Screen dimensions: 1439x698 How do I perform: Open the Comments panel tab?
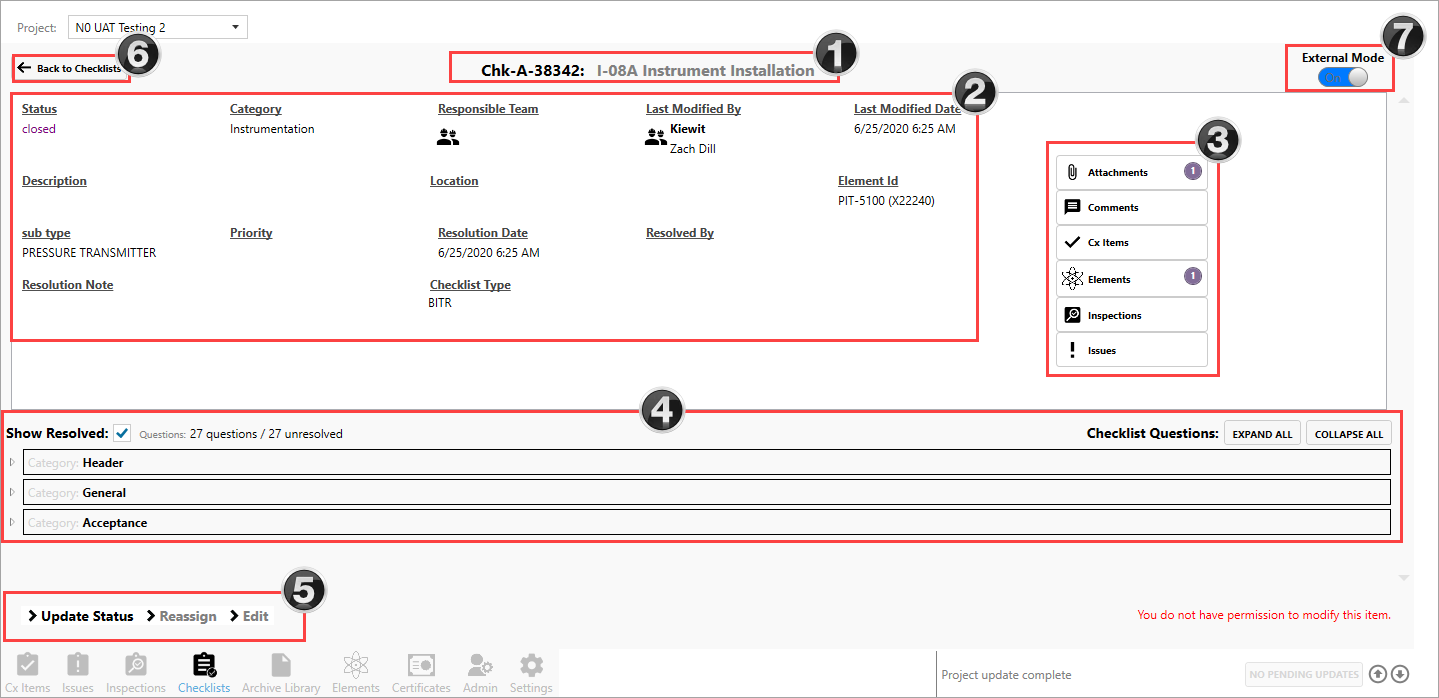pos(1132,207)
